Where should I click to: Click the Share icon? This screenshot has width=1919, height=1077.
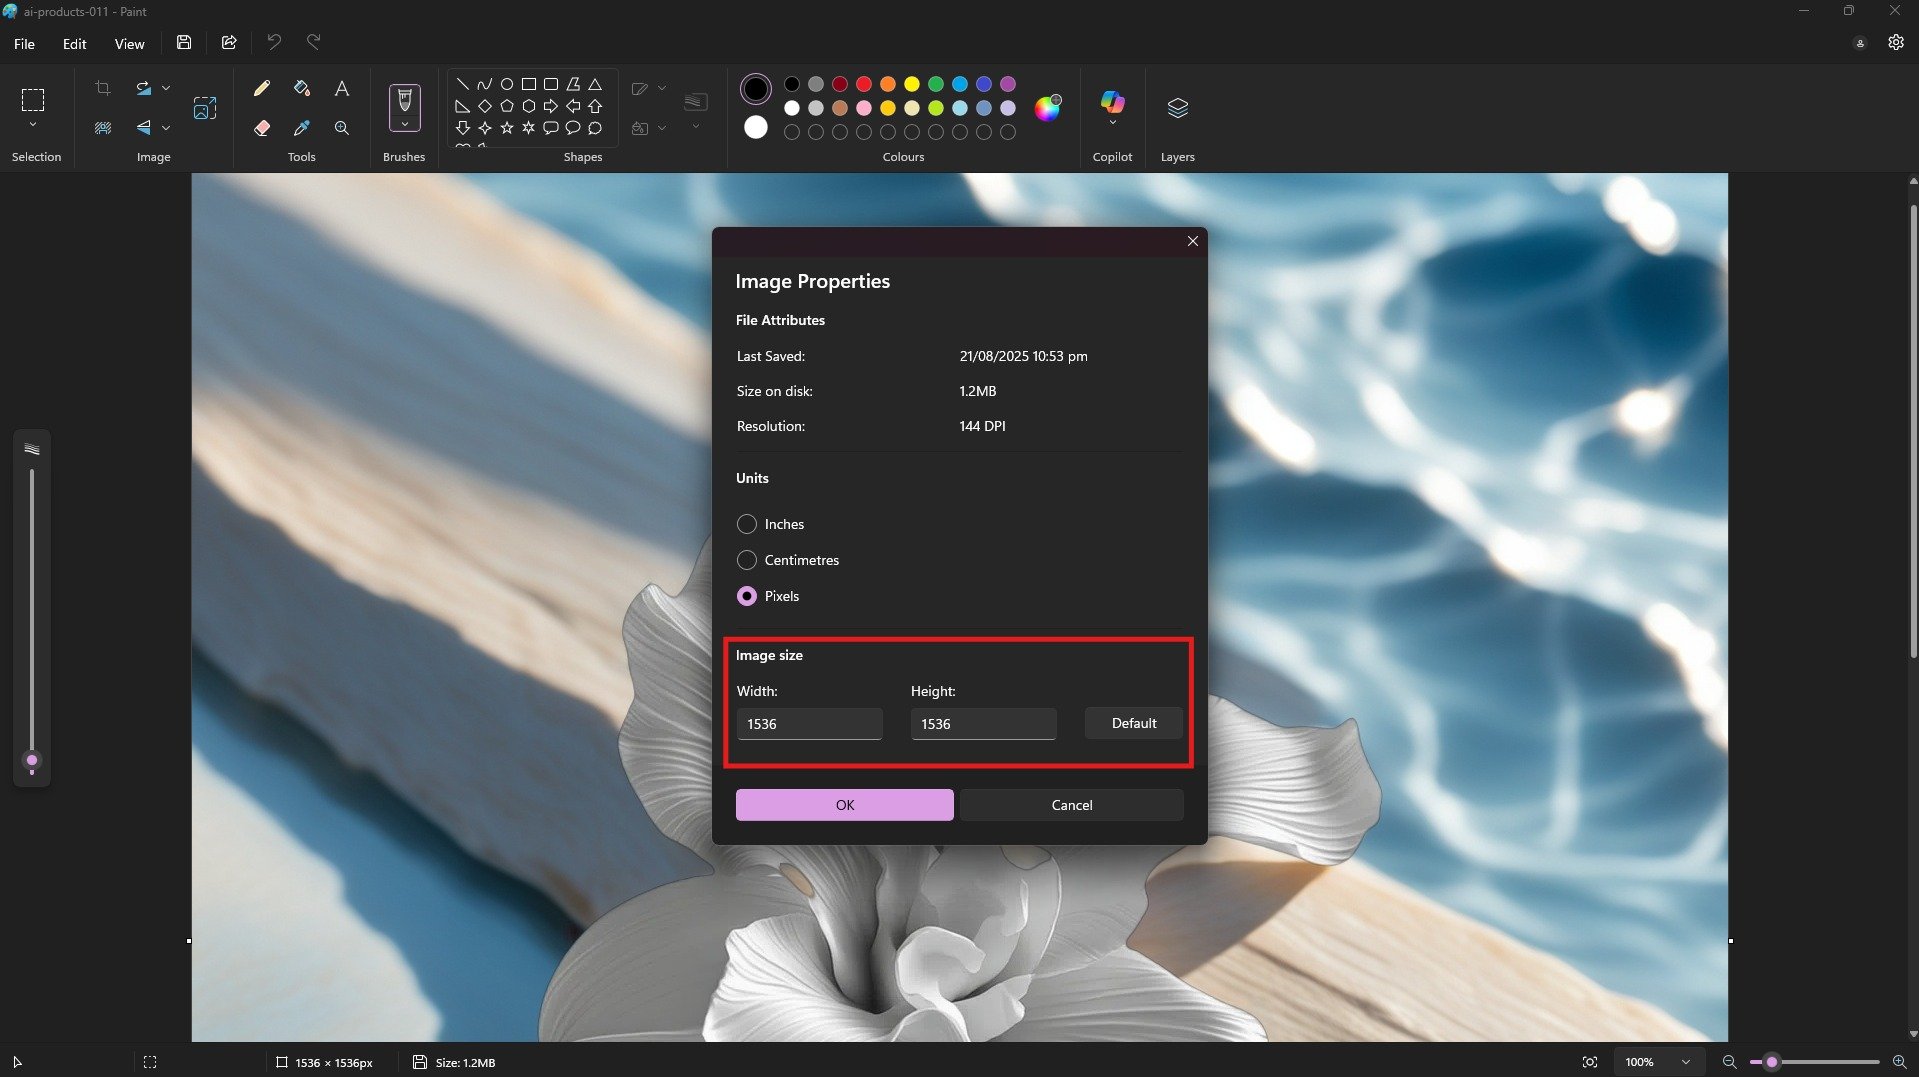[229, 43]
